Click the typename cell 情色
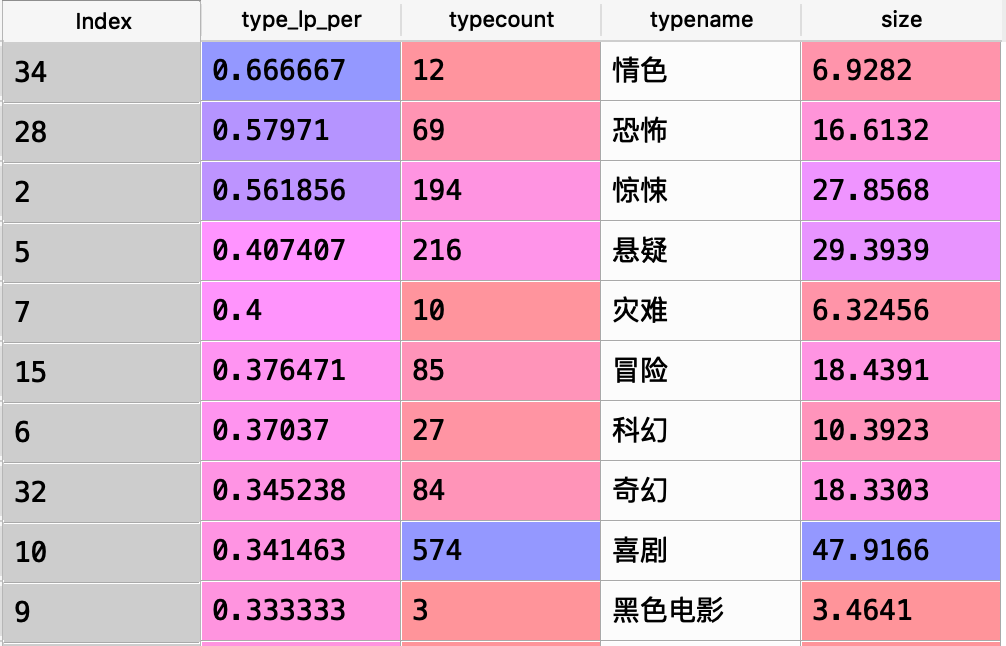The height and width of the screenshot is (646, 1006). 701,71
